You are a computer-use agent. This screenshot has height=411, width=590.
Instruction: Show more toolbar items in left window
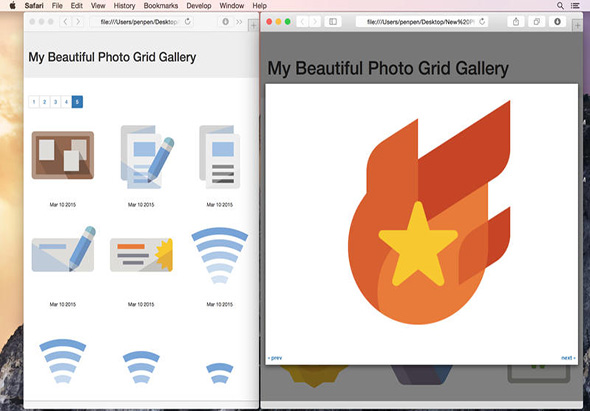click(x=239, y=22)
